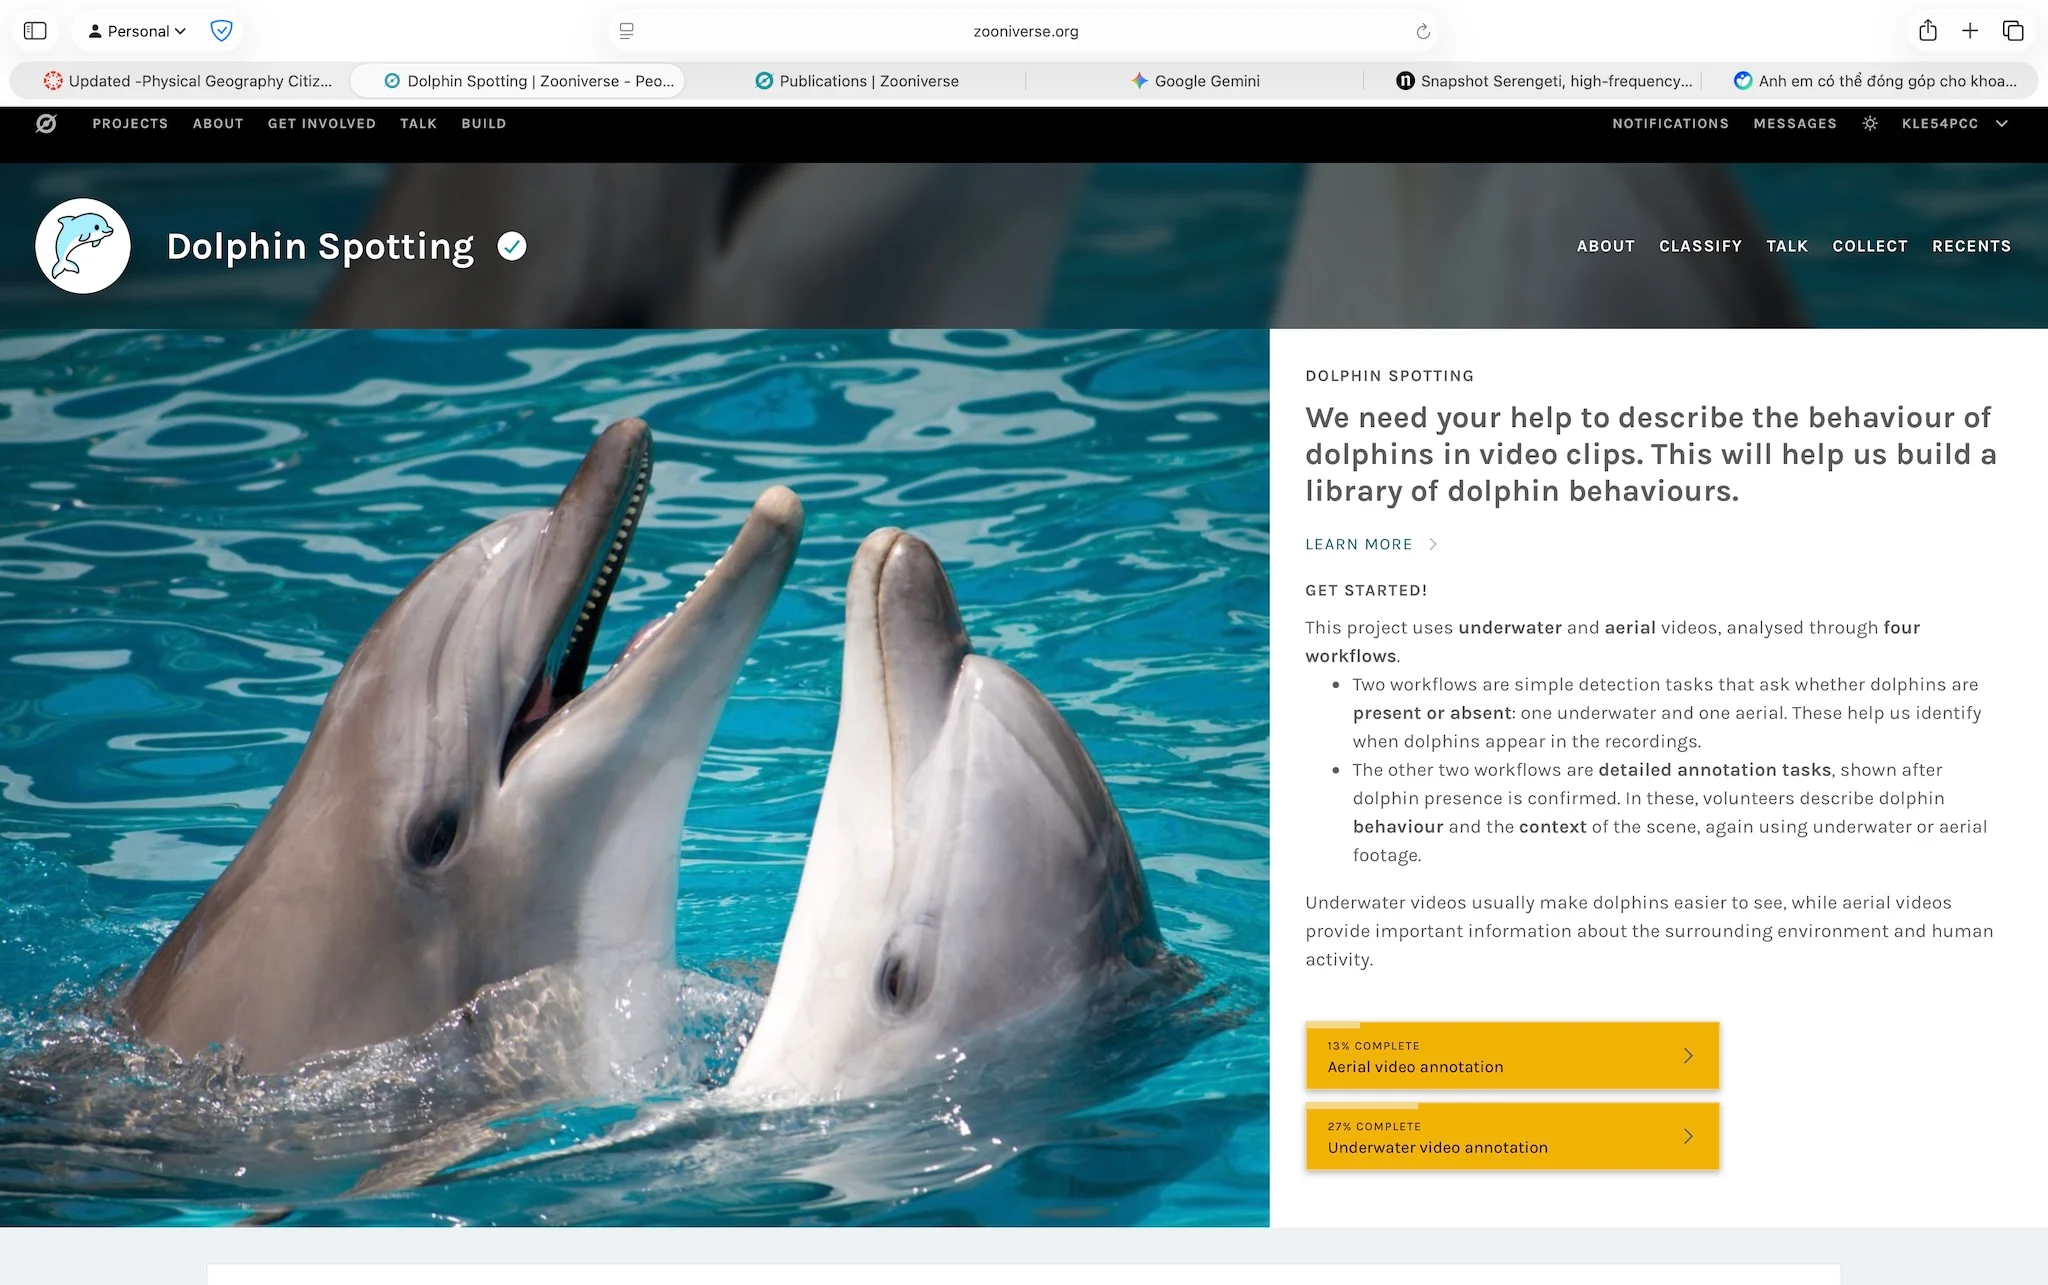This screenshot has width=2048, height=1285.
Task: Show the tab overview icon
Action: click(2013, 31)
